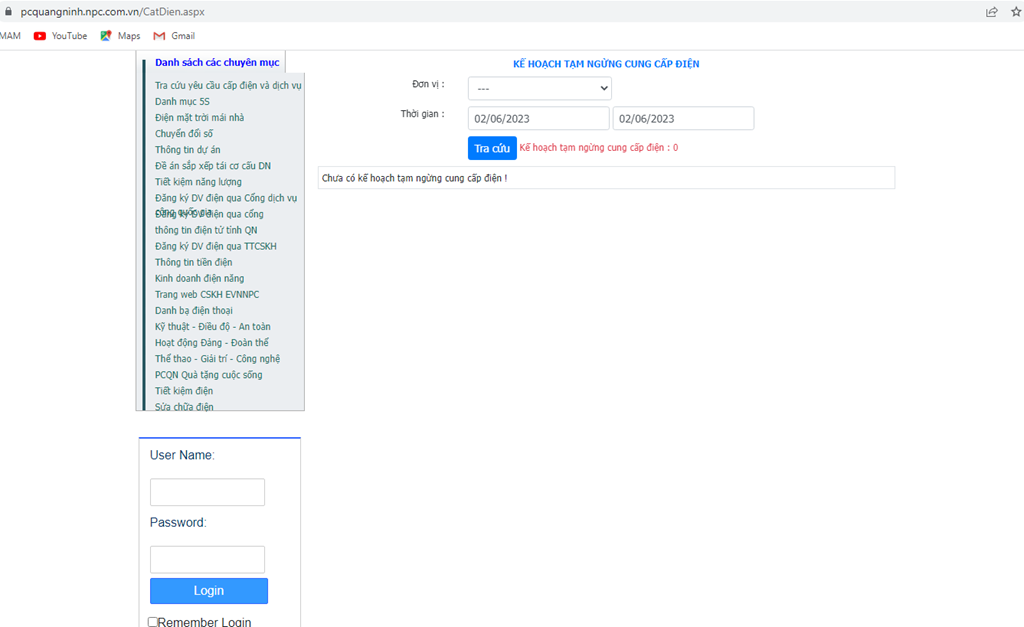This screenshot has width=1024, height=627.
Task: Click the Tra cứu search button
Action: point(492,148)
